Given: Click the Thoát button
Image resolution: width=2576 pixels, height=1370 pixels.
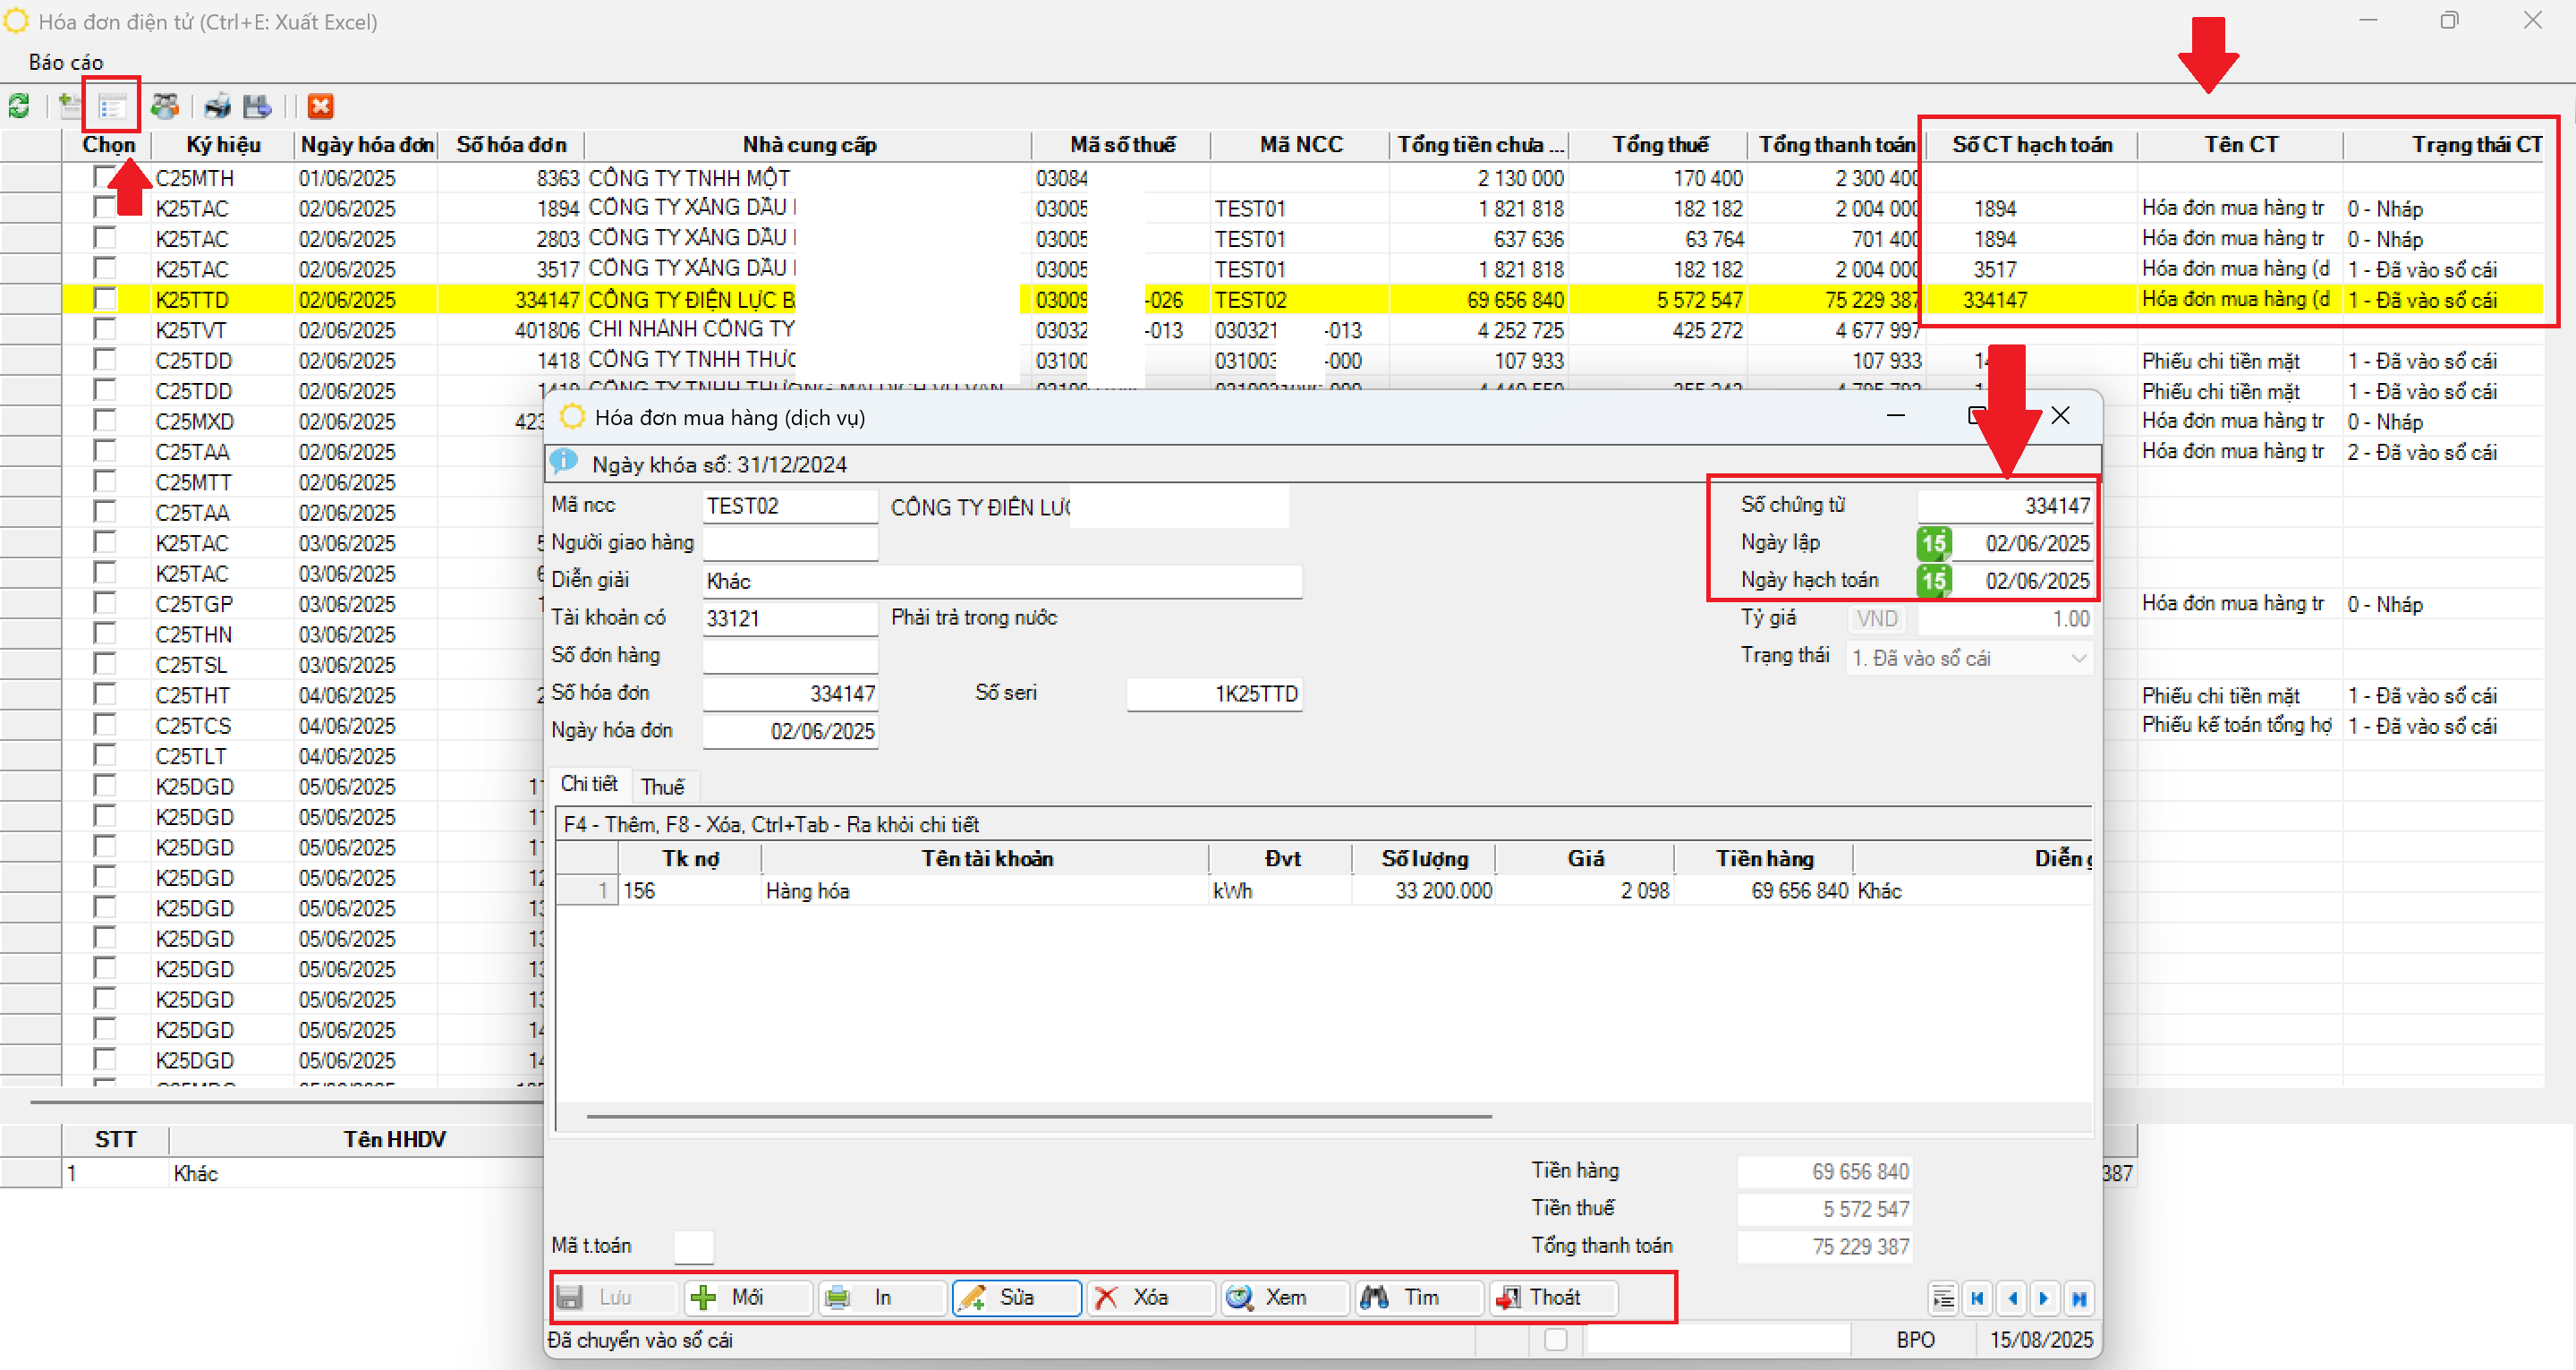Looking at the screenshot, I should pos(1552,1297).
